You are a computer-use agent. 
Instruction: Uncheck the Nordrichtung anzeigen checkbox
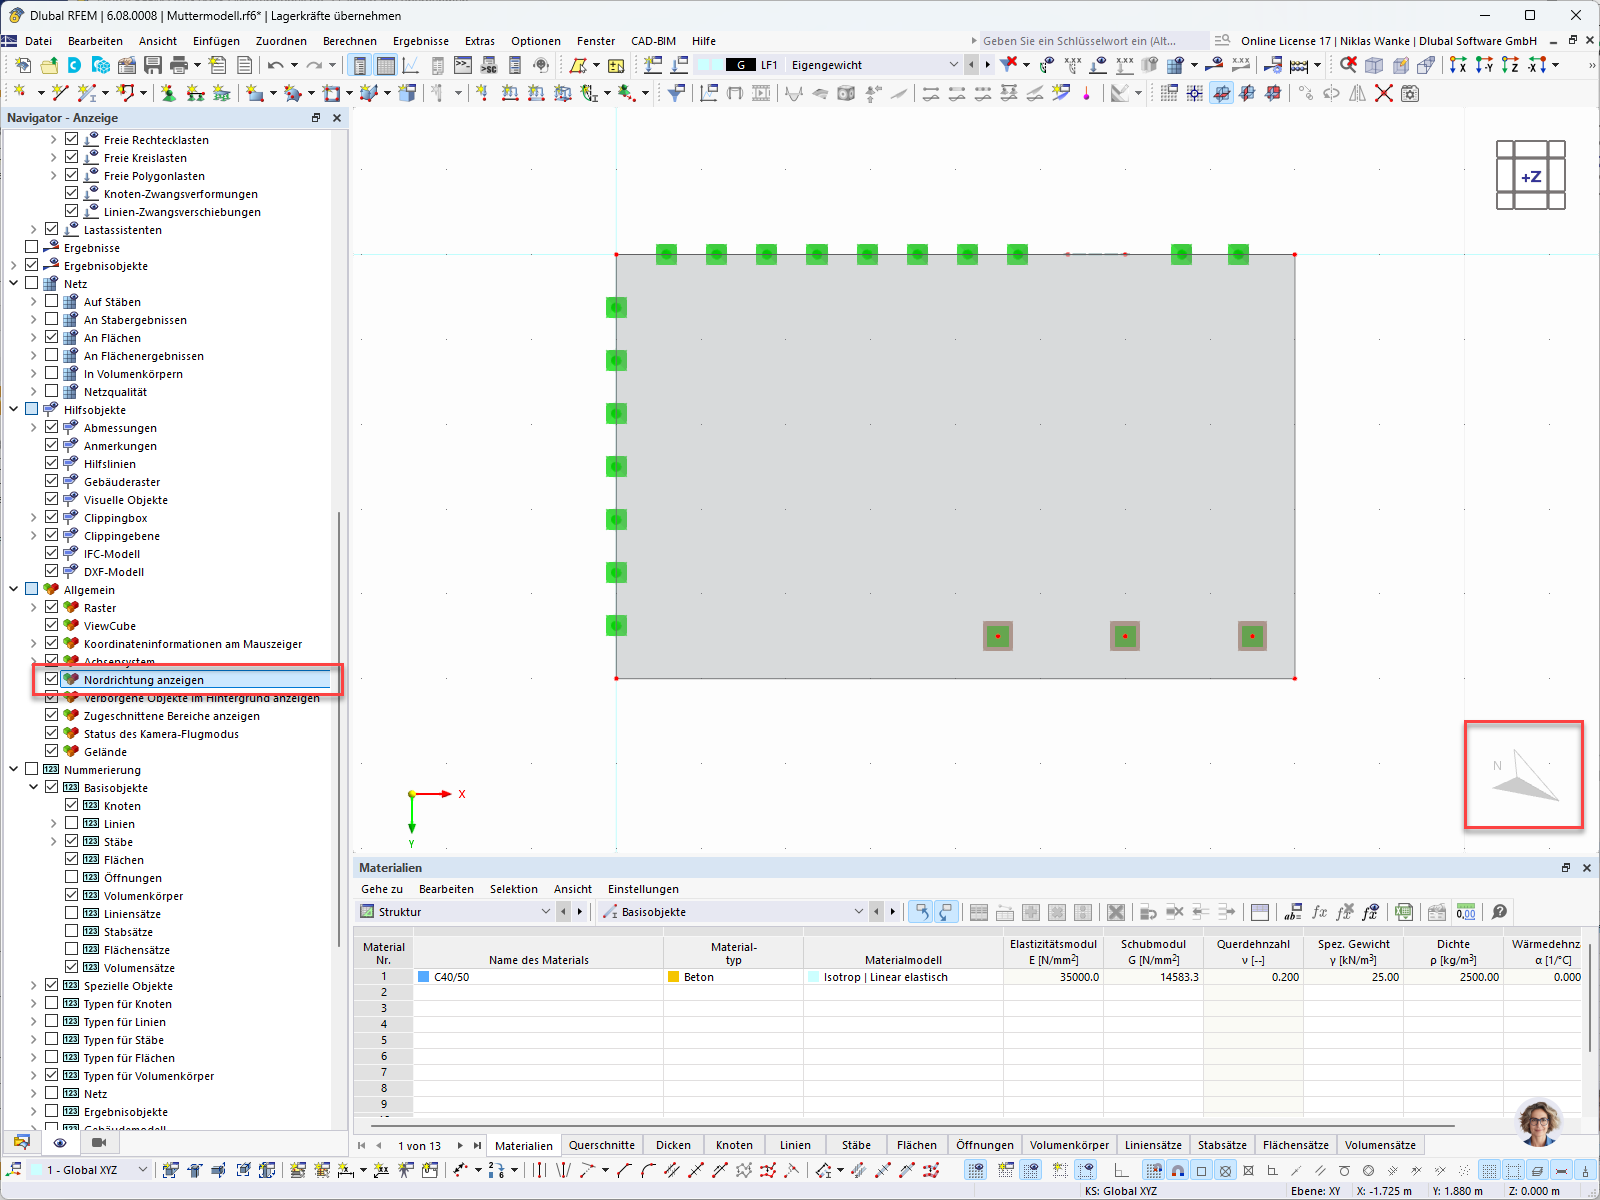pyautogui.click(x=52, y=679)
